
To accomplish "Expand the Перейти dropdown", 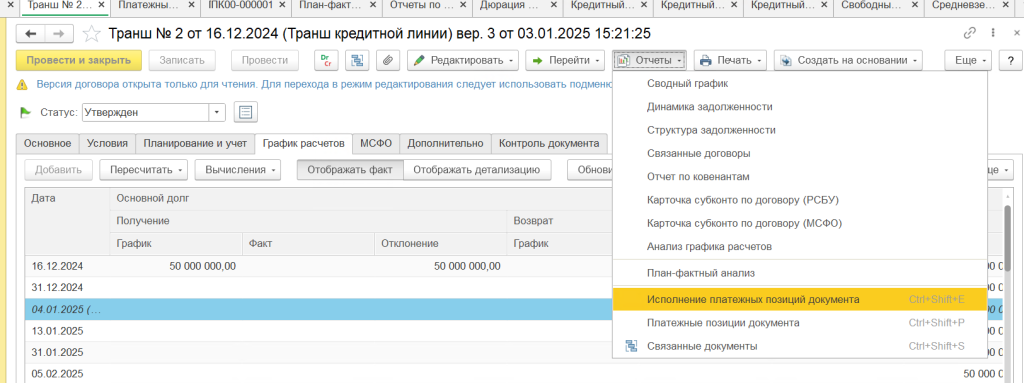I will [566, 60].
